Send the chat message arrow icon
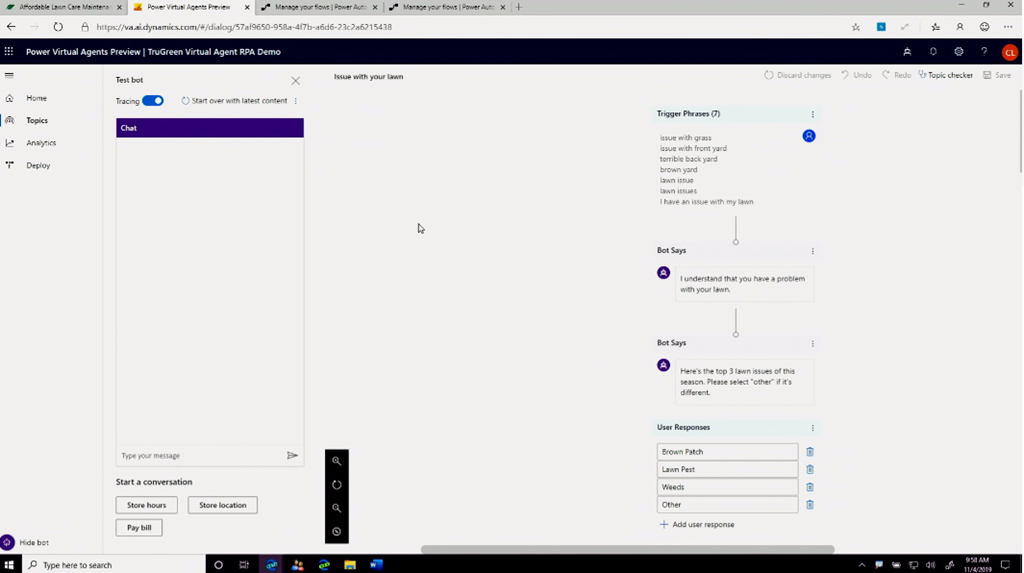 click(x=293, y=455)
